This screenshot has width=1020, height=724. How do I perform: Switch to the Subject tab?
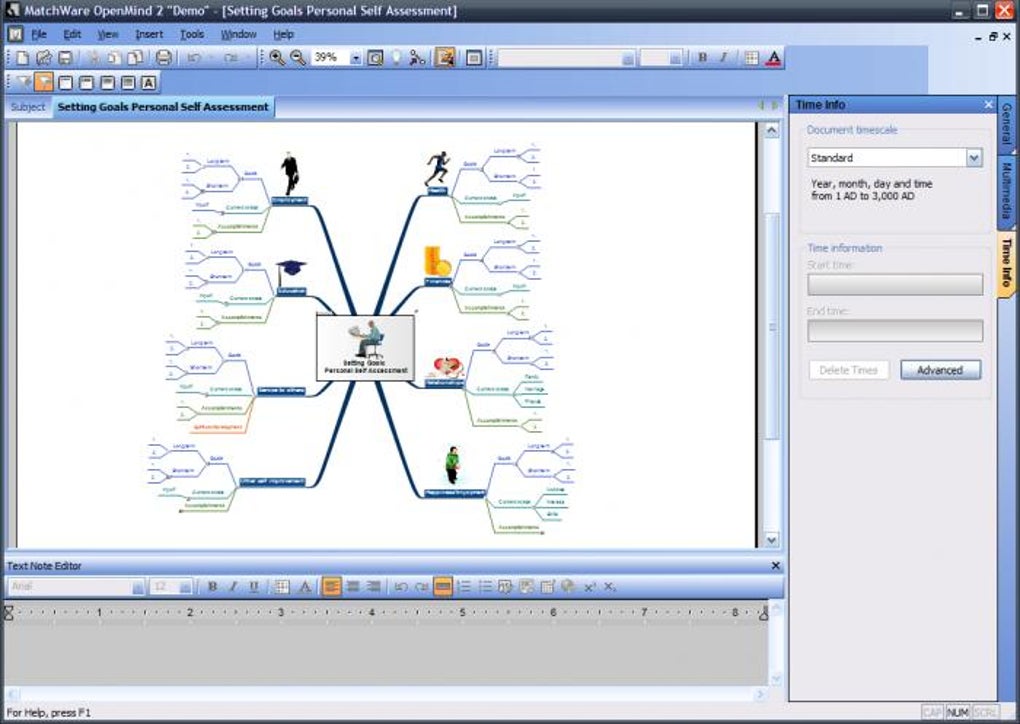click(x=27, y=107)
